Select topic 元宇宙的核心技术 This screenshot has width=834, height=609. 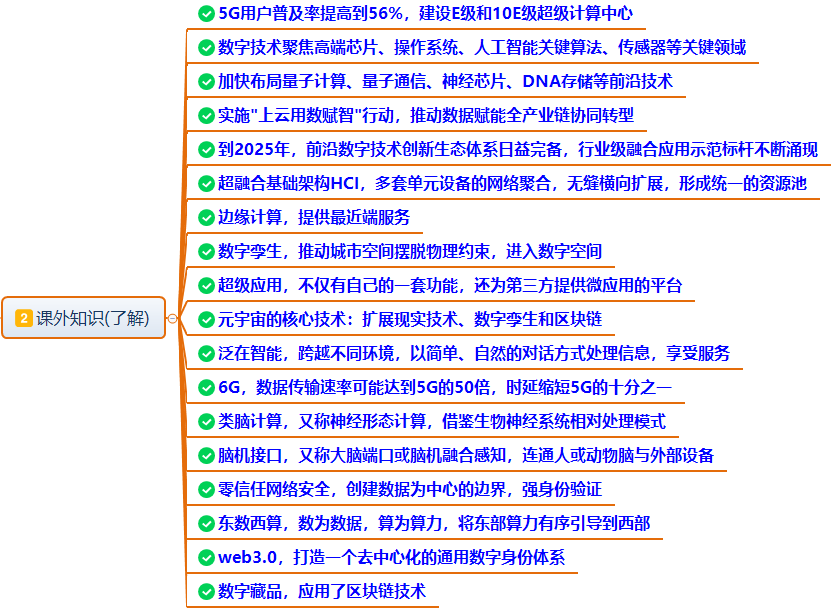tap(410, 320)
